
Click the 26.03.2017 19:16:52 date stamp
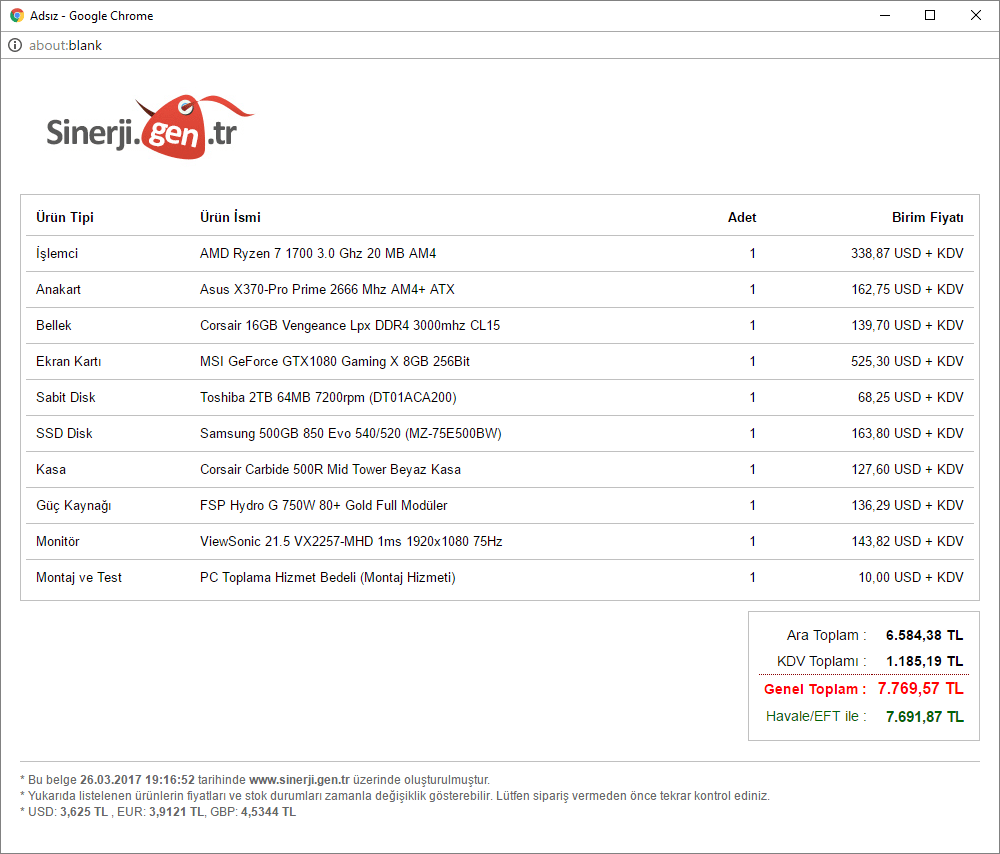137,780
